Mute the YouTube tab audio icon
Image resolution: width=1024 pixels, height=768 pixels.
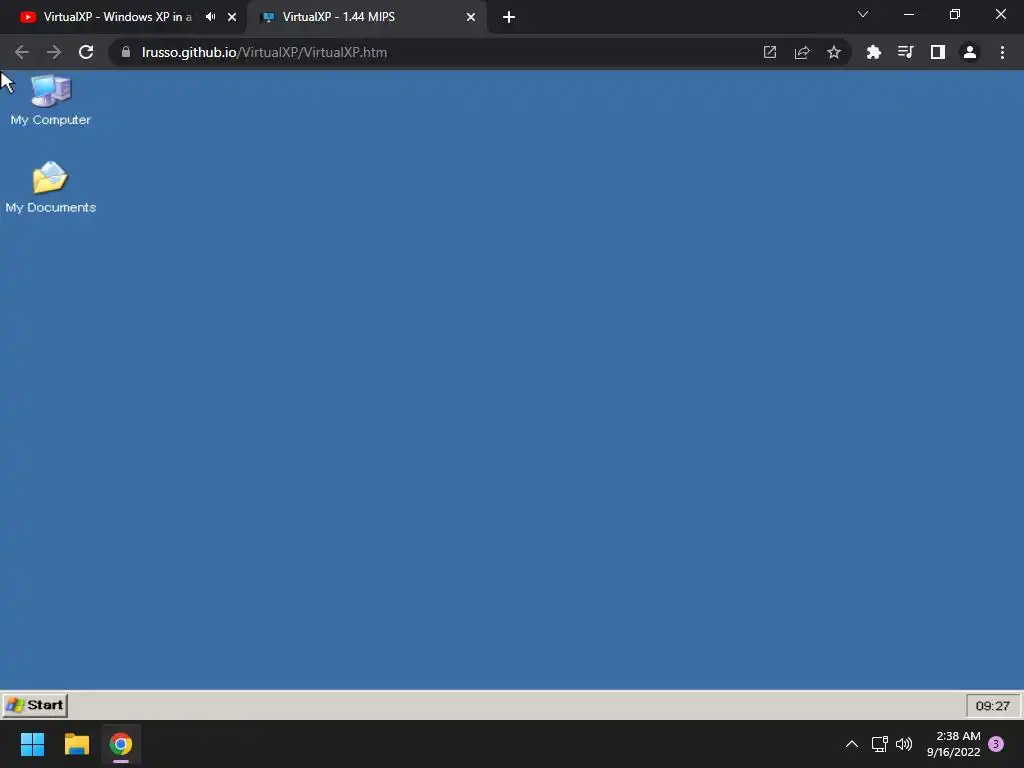210,17
